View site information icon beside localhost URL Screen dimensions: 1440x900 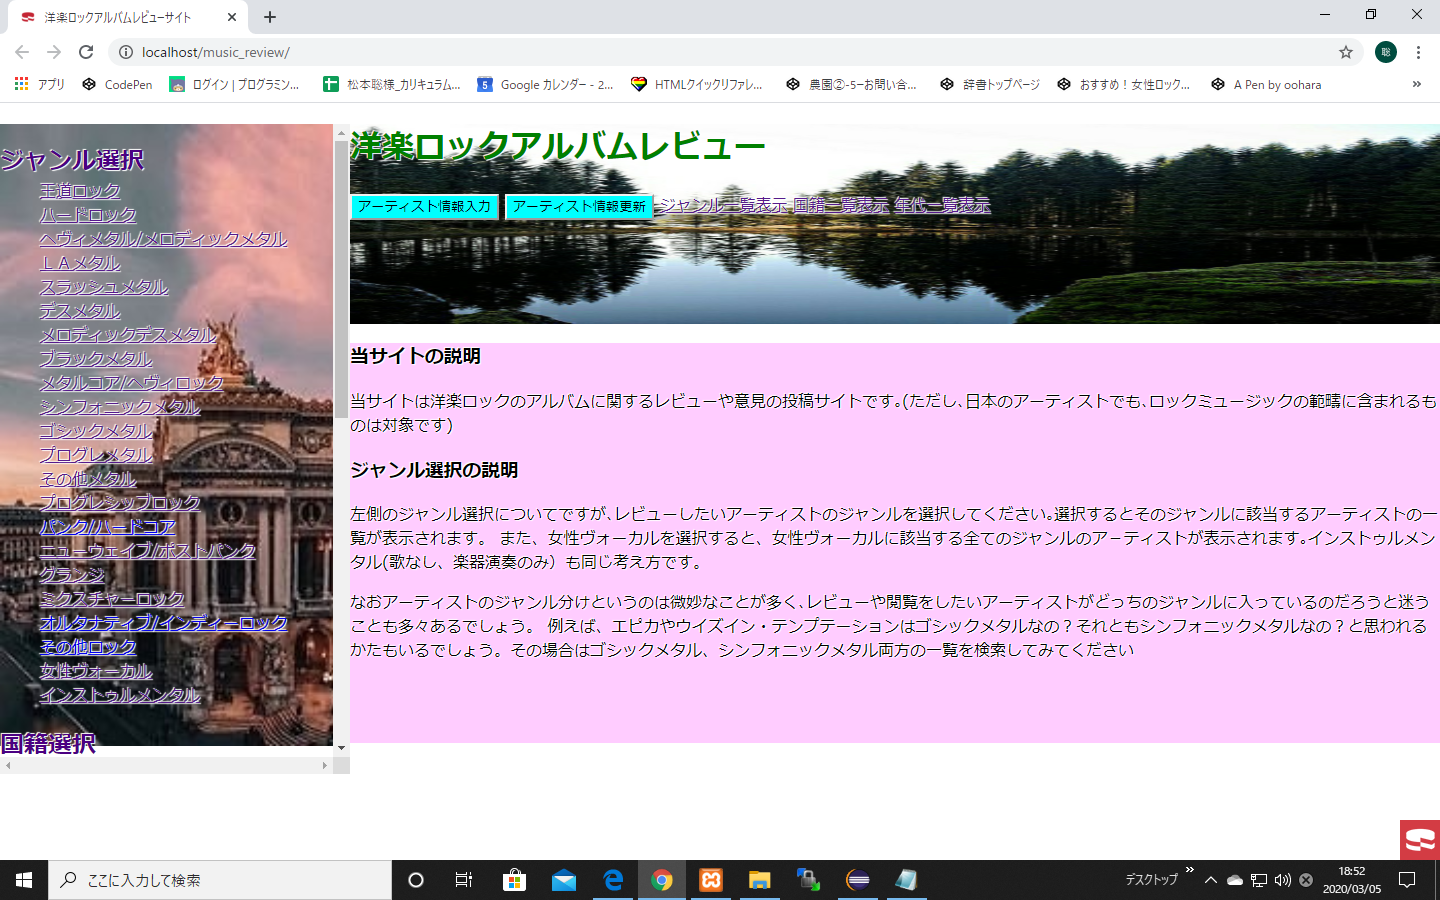(126, 52)
